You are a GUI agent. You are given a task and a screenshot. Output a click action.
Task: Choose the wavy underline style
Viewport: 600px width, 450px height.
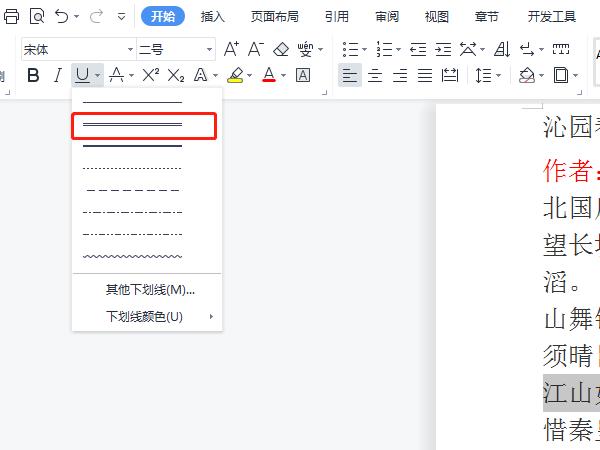132,256
